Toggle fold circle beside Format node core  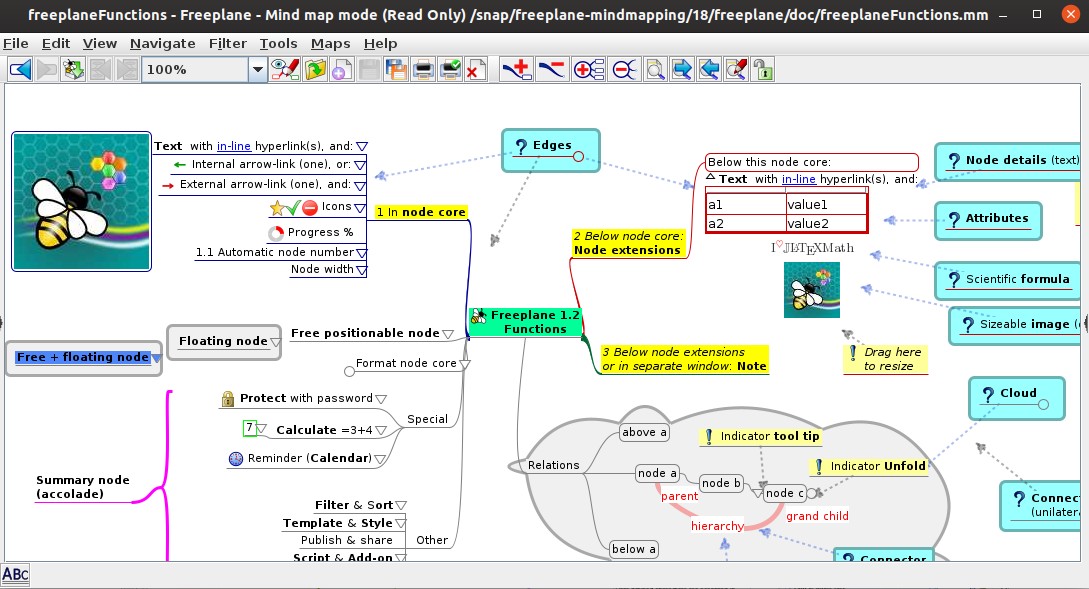349,372
